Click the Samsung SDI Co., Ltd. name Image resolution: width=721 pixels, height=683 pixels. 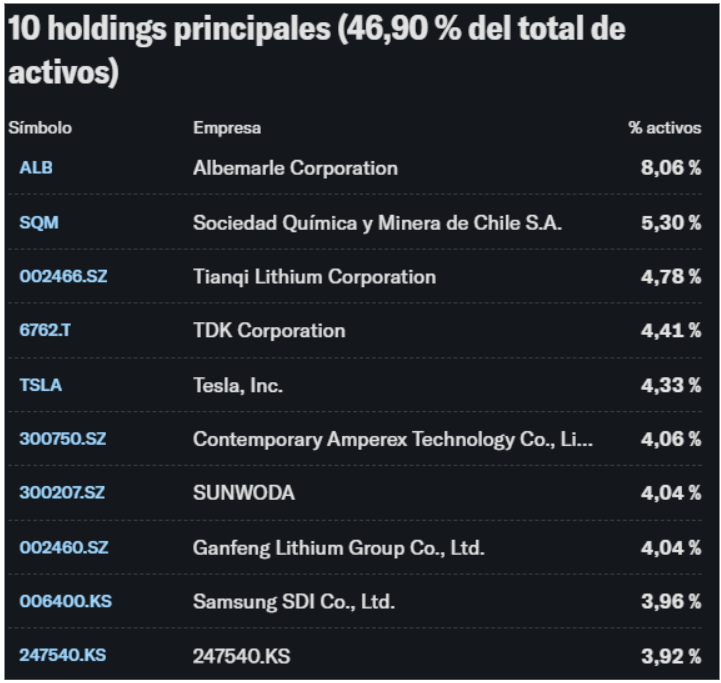point(294,601)
